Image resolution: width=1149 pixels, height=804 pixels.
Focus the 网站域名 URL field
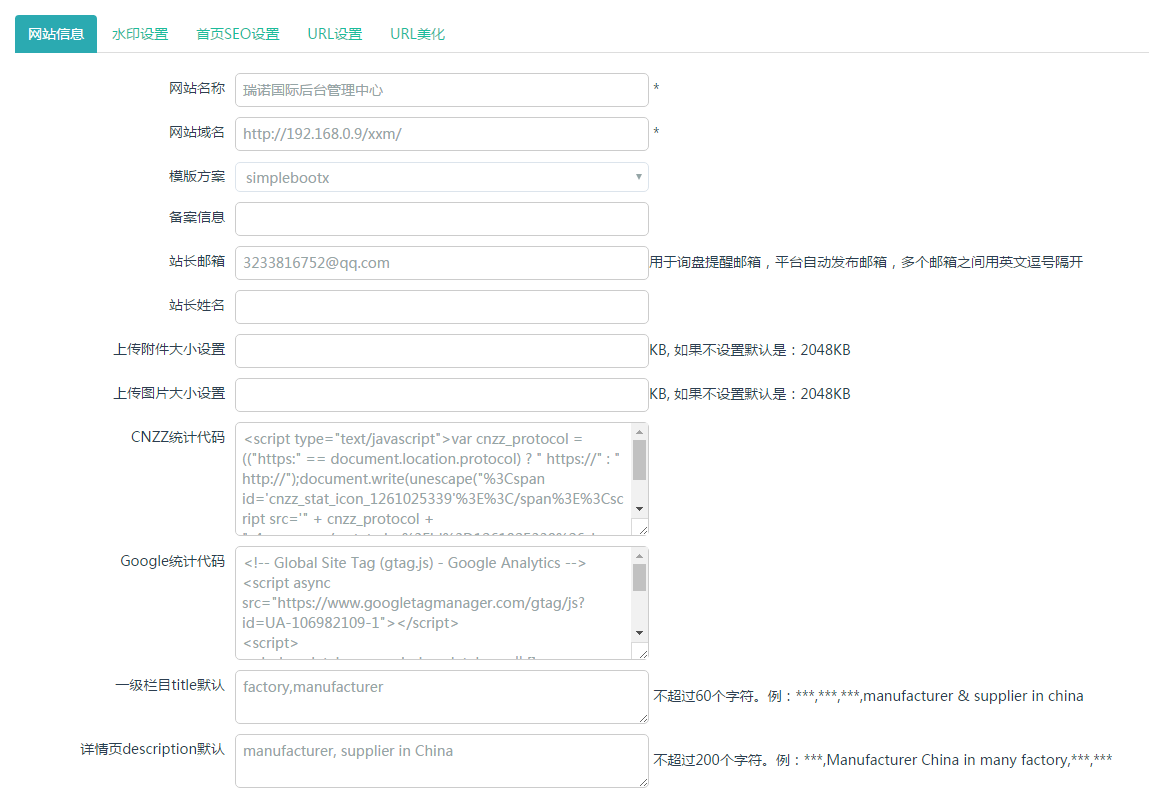pos(442,134)
